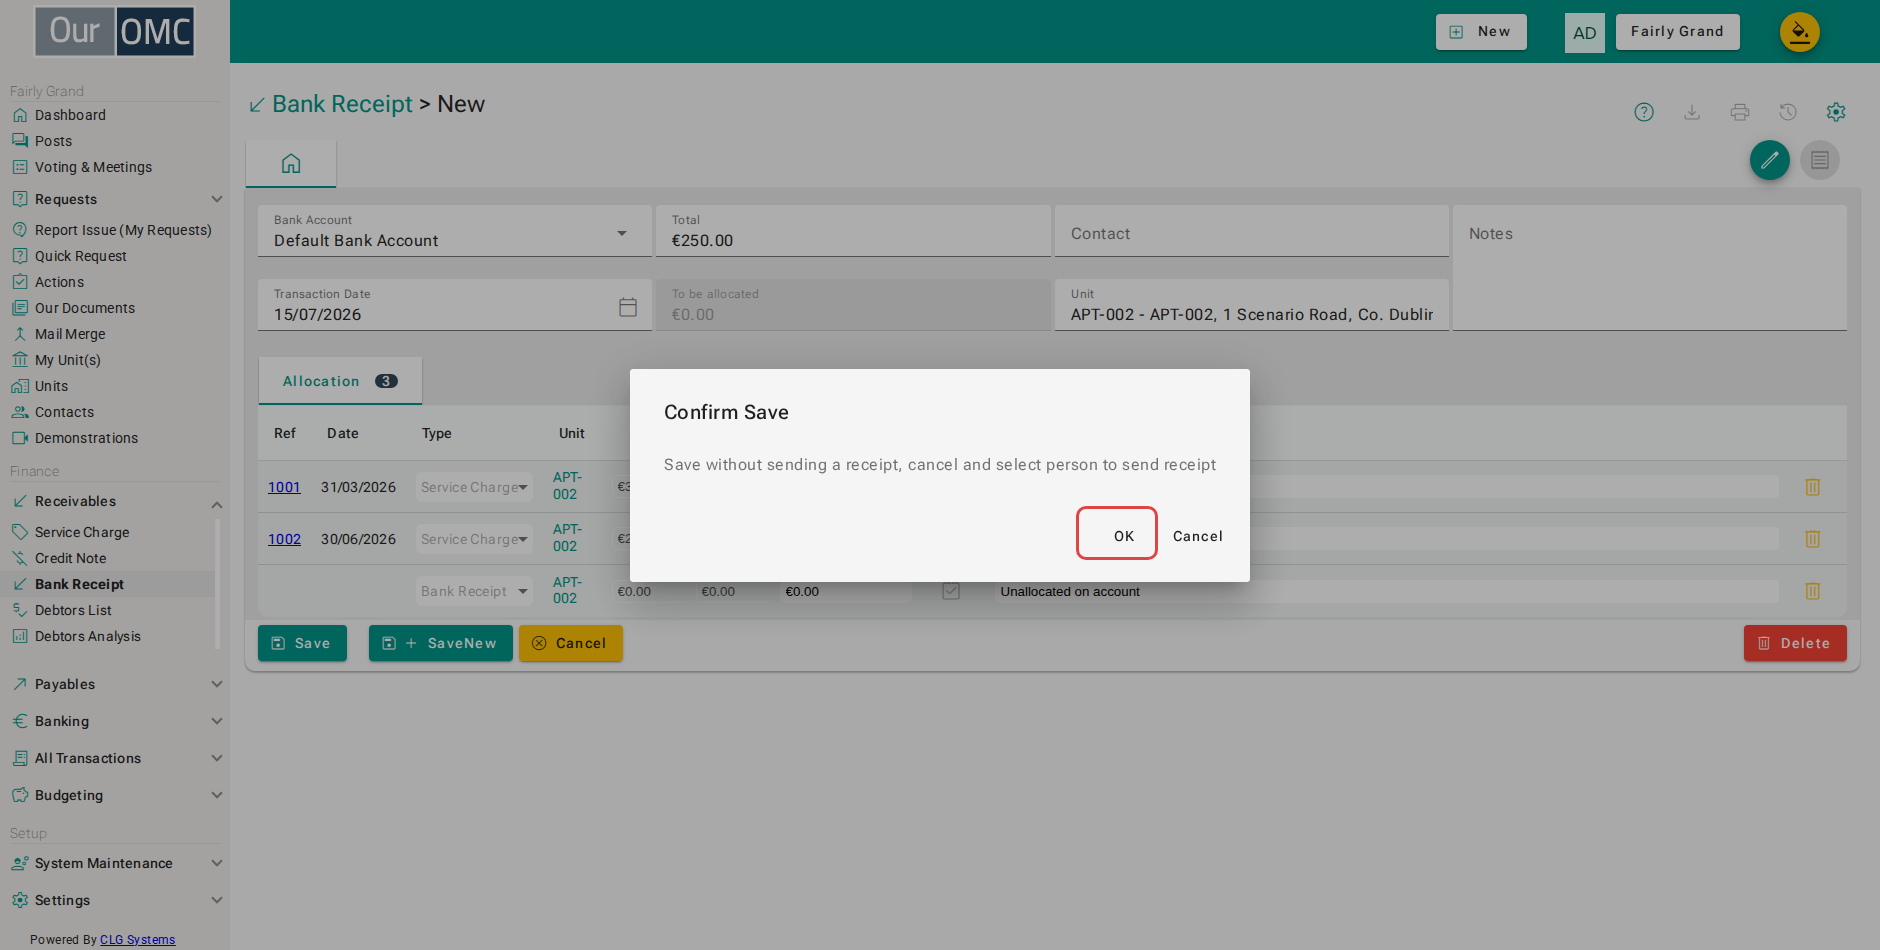Delete allocation row 1001 with trash icon
Screen dimensions: 1880x950
point(1812,487)
